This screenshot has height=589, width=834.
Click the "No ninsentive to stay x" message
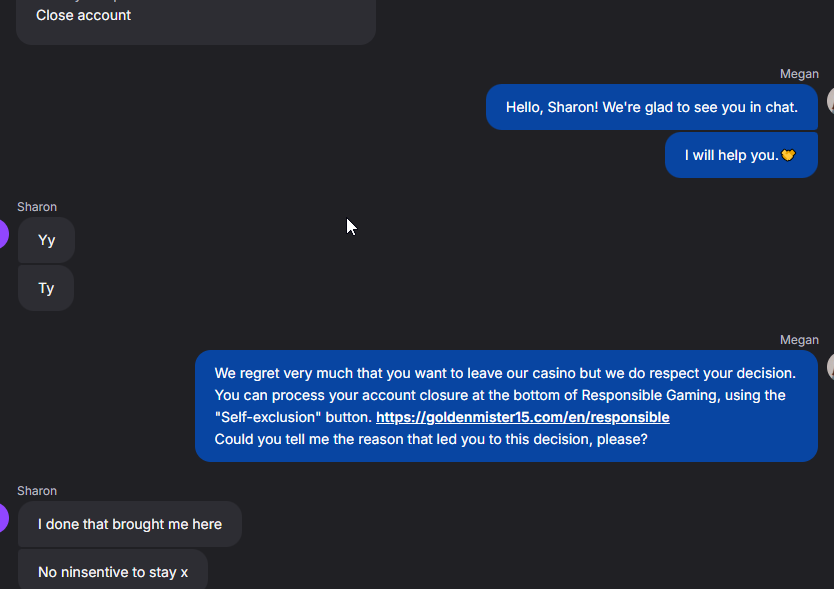point(113,570)
